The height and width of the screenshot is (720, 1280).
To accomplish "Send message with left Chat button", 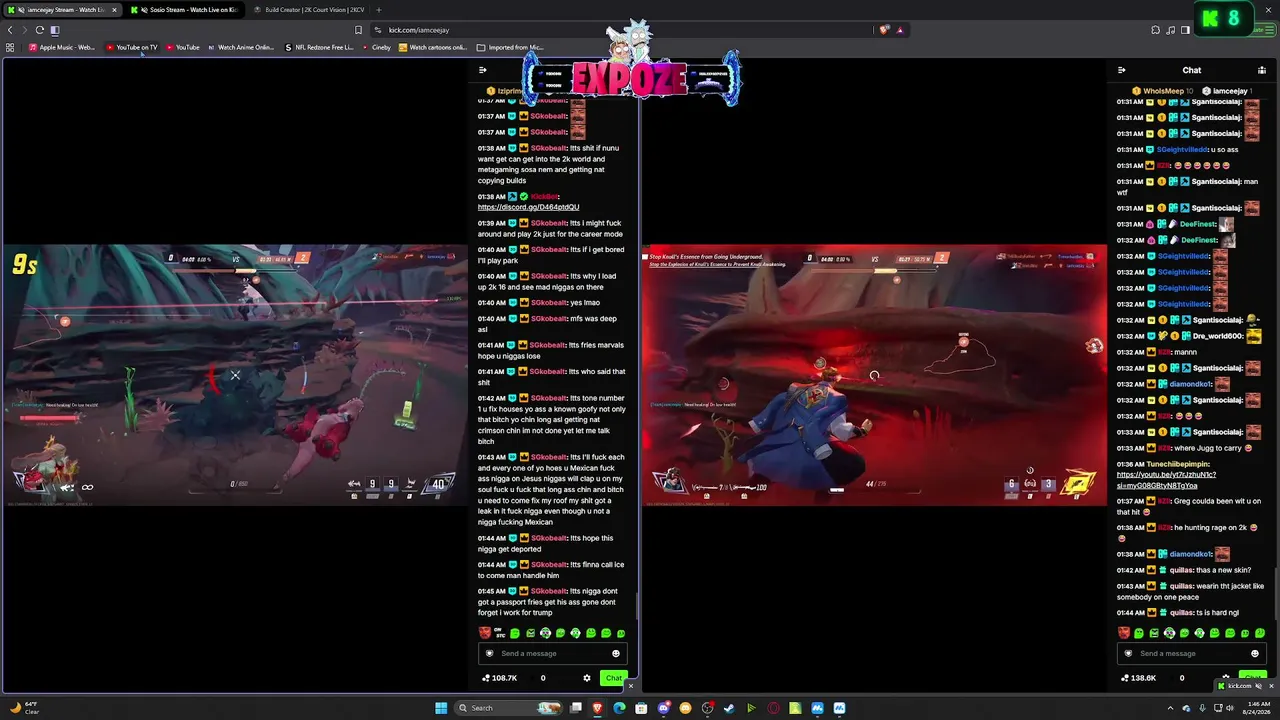I will click(x=613, y=678).
